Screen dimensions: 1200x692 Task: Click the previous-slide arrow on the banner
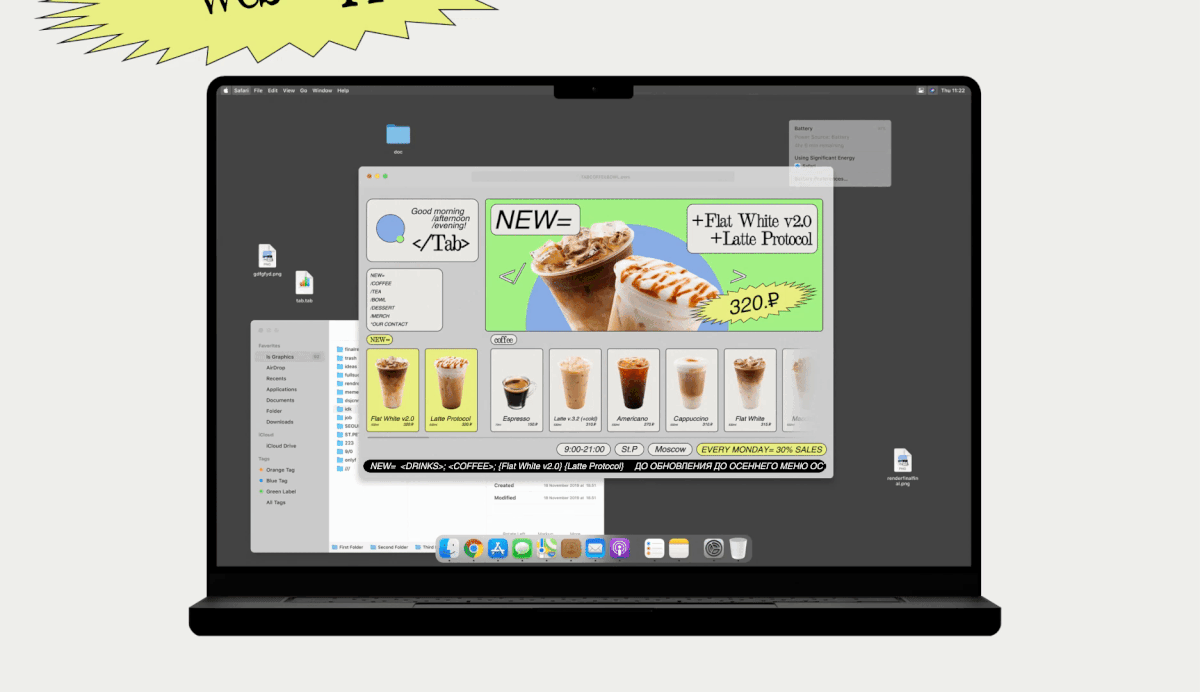pos(512,275)
